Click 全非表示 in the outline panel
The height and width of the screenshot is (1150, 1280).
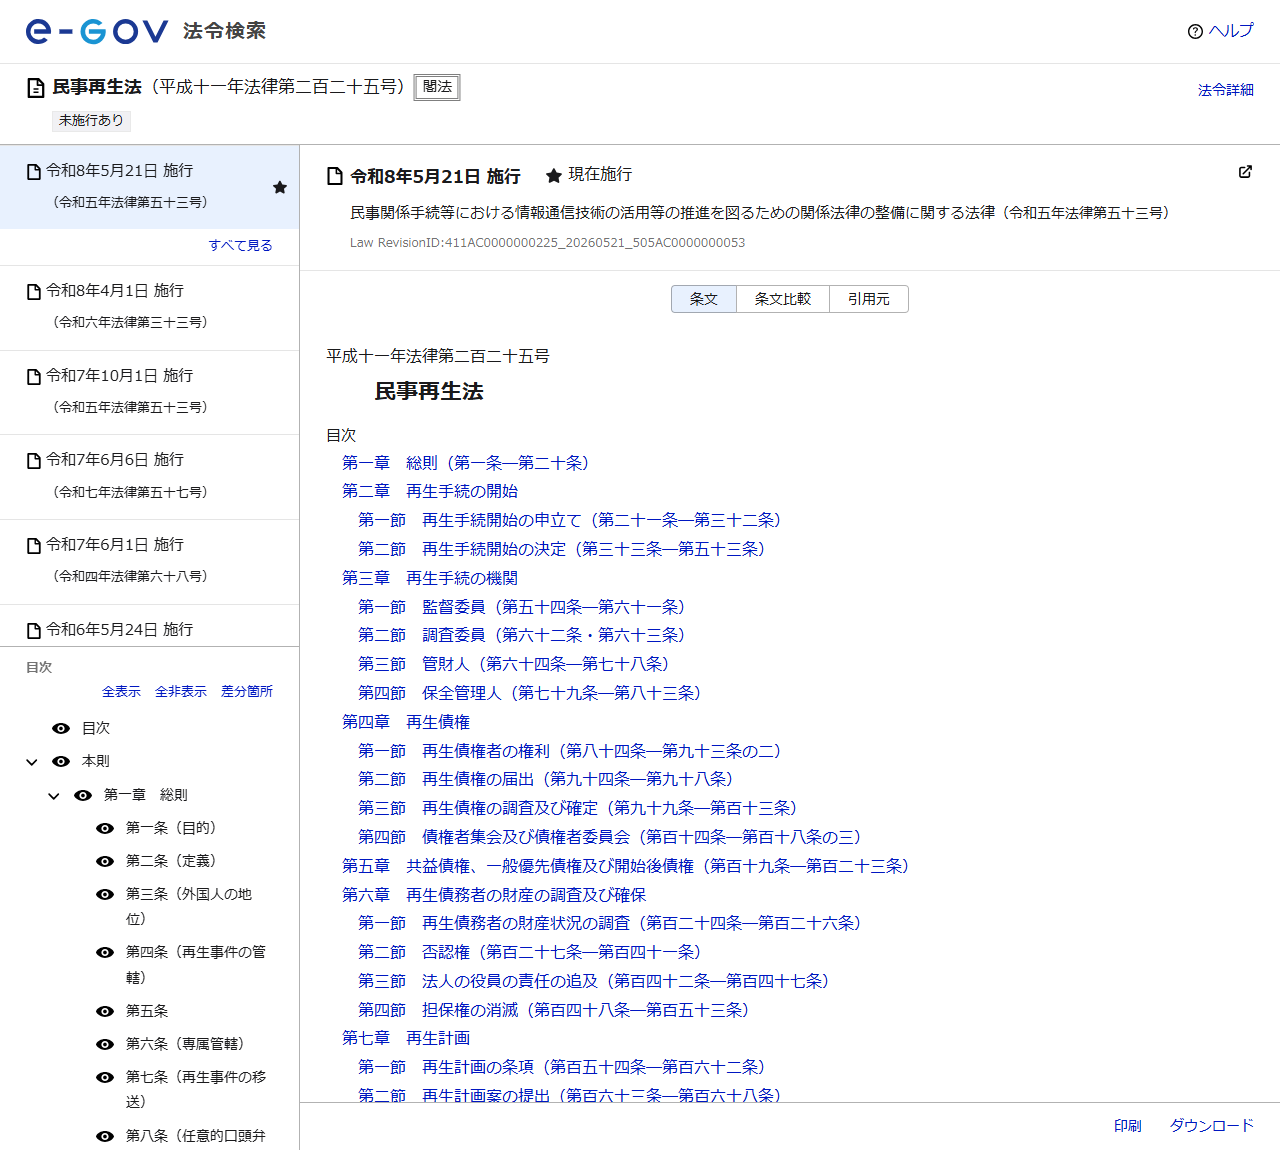pos(181,692)
